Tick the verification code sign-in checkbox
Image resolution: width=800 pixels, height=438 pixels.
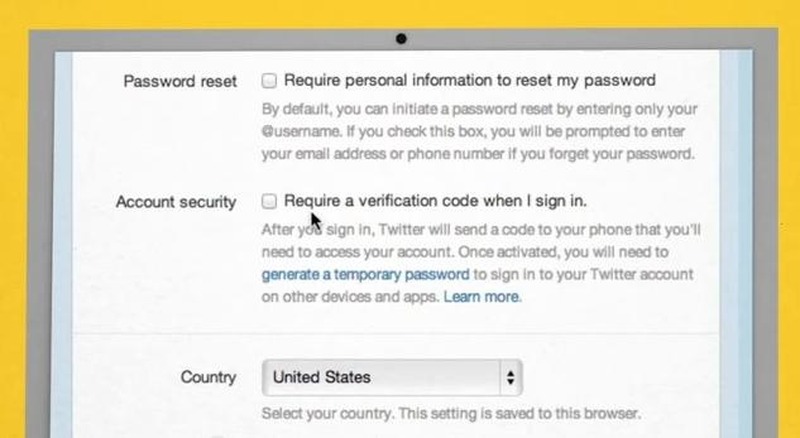coord(269,201)
